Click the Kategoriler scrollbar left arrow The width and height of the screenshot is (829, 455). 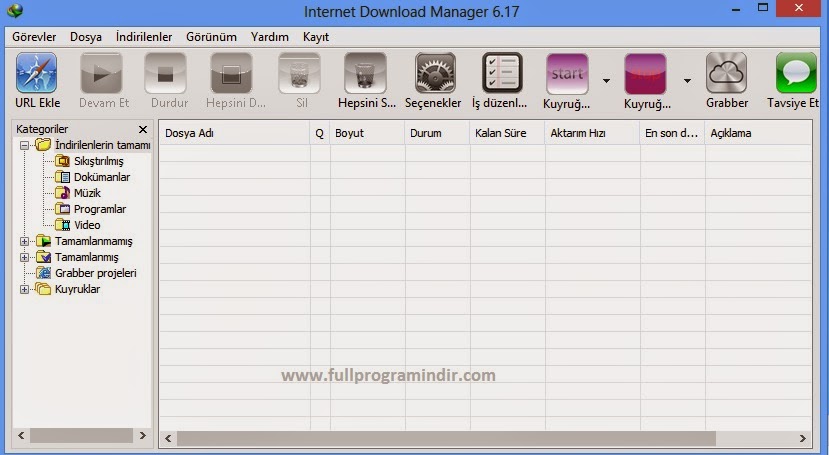[x=21, y=435]
